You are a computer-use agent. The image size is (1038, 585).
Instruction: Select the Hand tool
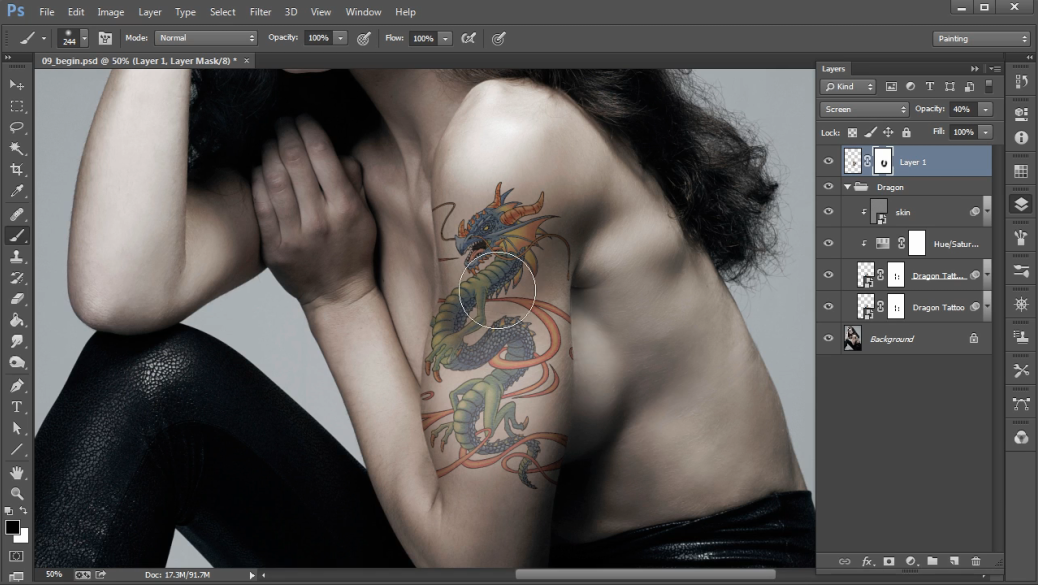point(17,472)
